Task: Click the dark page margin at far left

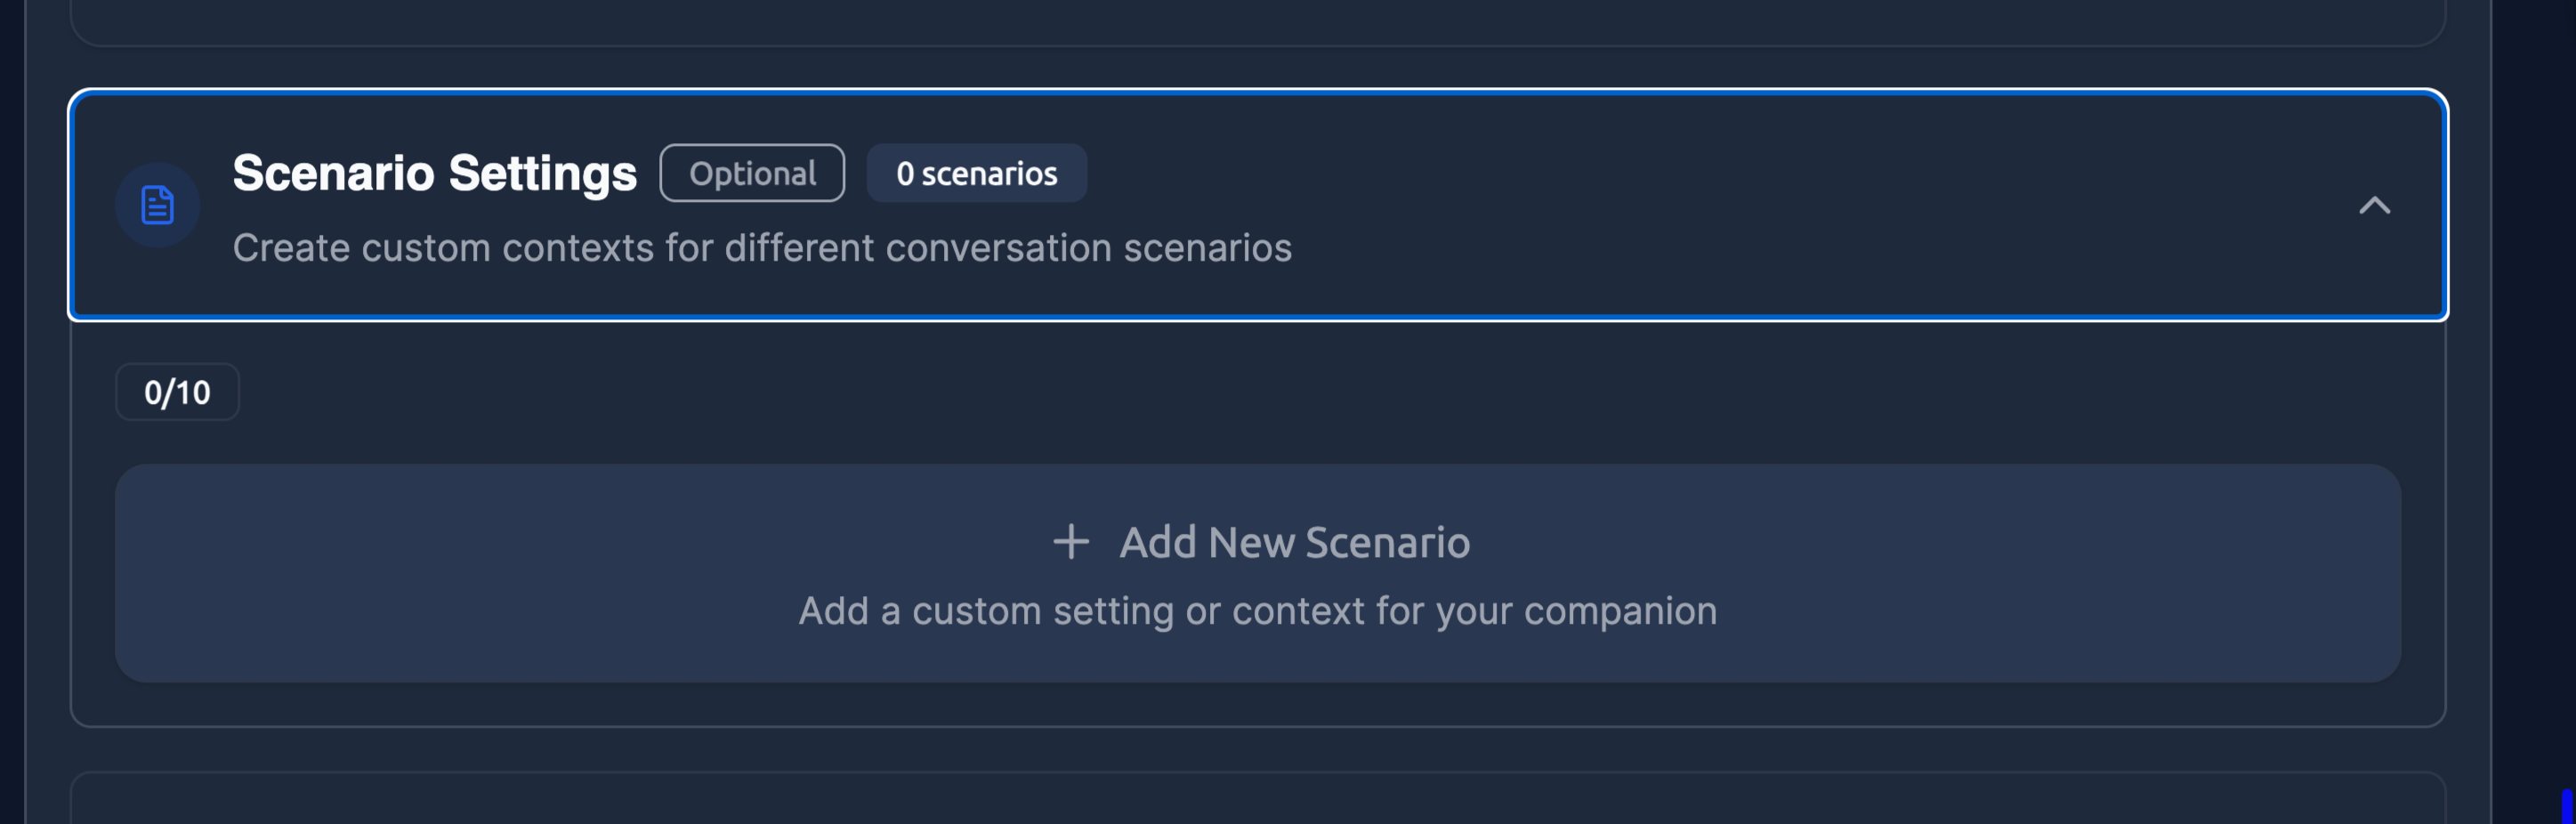Action: [x=11, y=400]
